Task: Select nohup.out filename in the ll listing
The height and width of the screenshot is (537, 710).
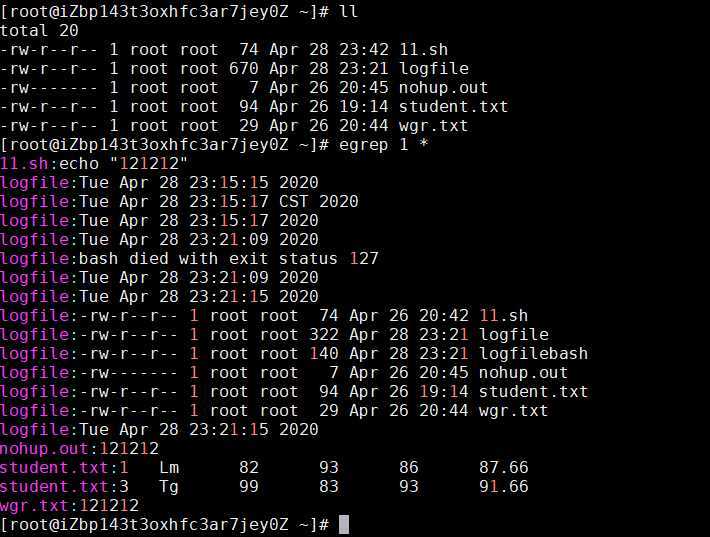Action: (x=443, y=87)
